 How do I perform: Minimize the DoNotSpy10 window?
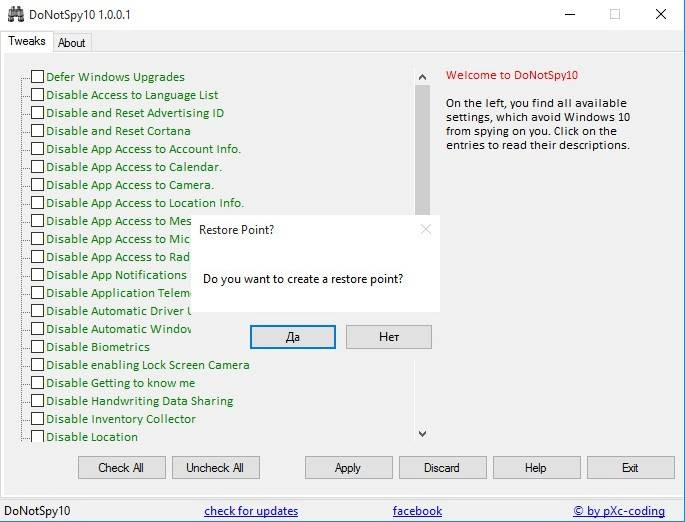click(570, 14)
